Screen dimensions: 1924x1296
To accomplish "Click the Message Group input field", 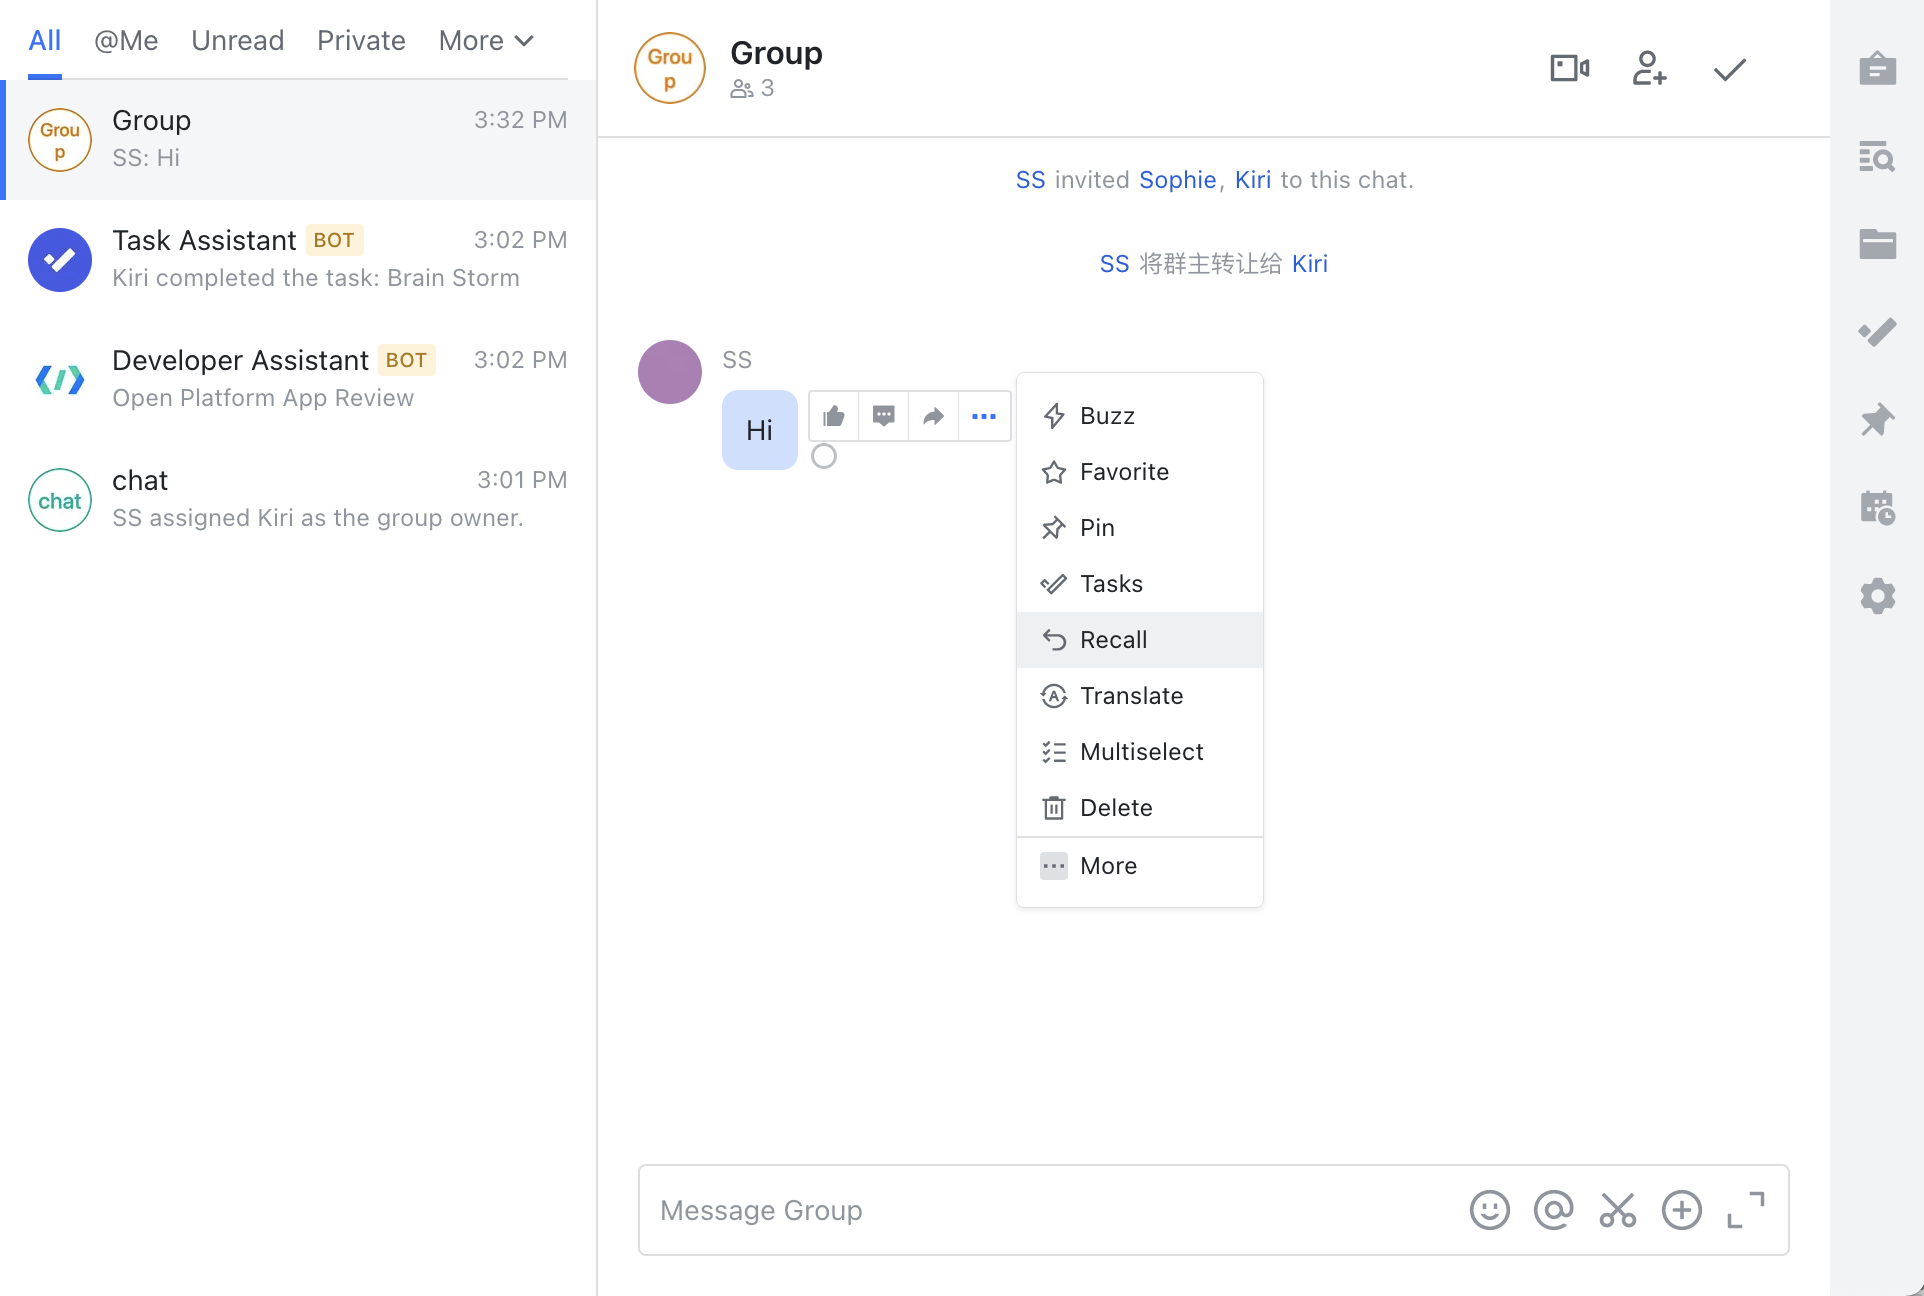I will coord(1050,1210).
